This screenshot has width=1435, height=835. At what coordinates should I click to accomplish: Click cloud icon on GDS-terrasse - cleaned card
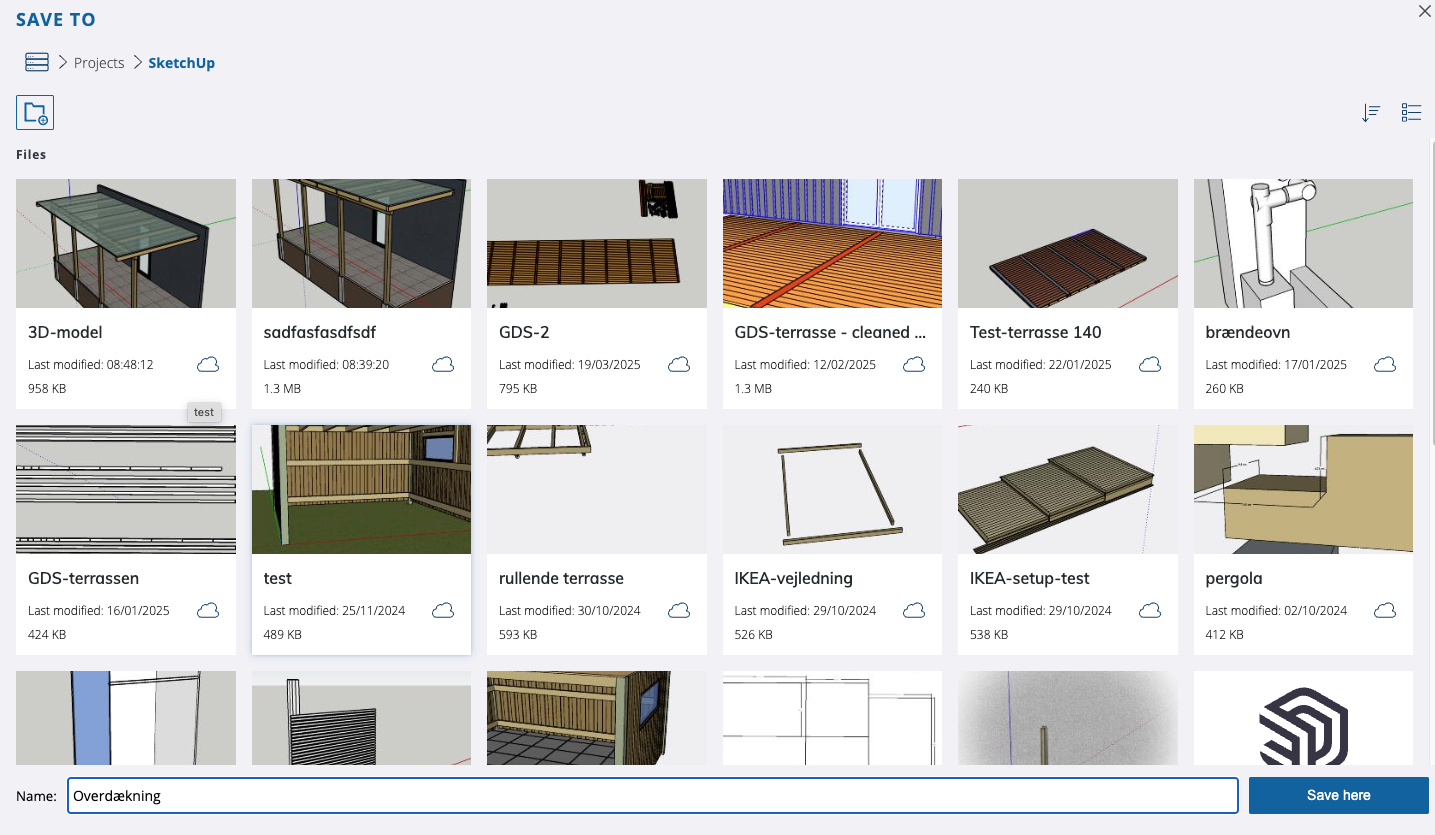(914, 365)
